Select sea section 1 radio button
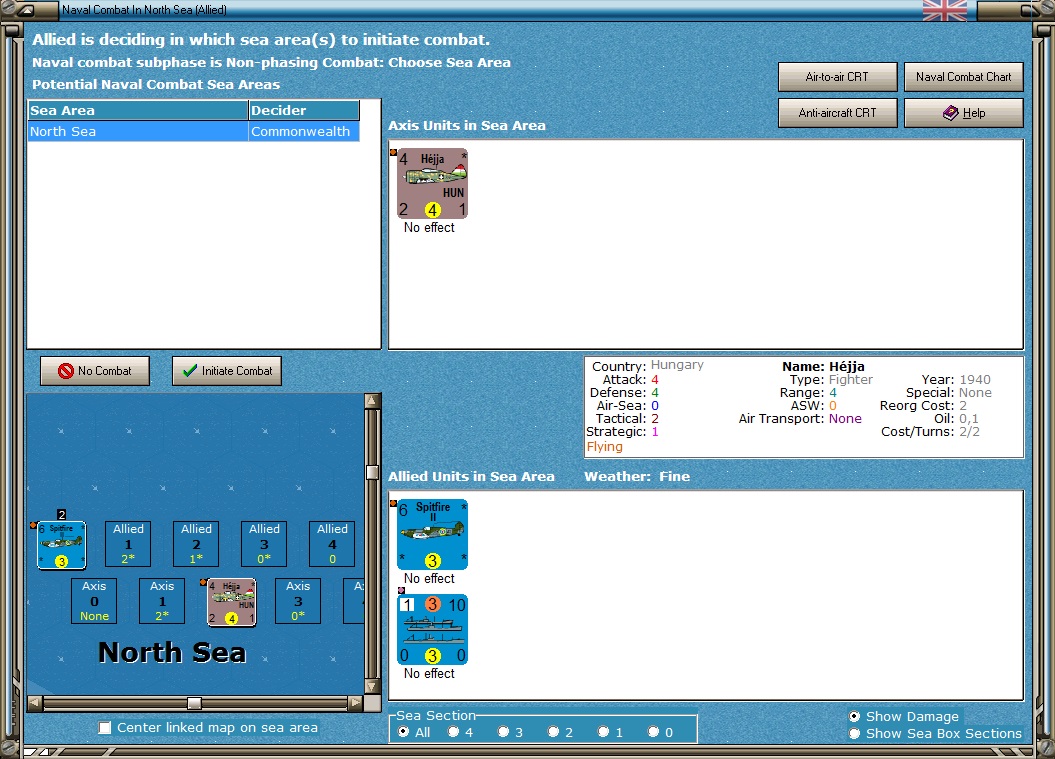The image size is (1055, 759). (604, 731)
